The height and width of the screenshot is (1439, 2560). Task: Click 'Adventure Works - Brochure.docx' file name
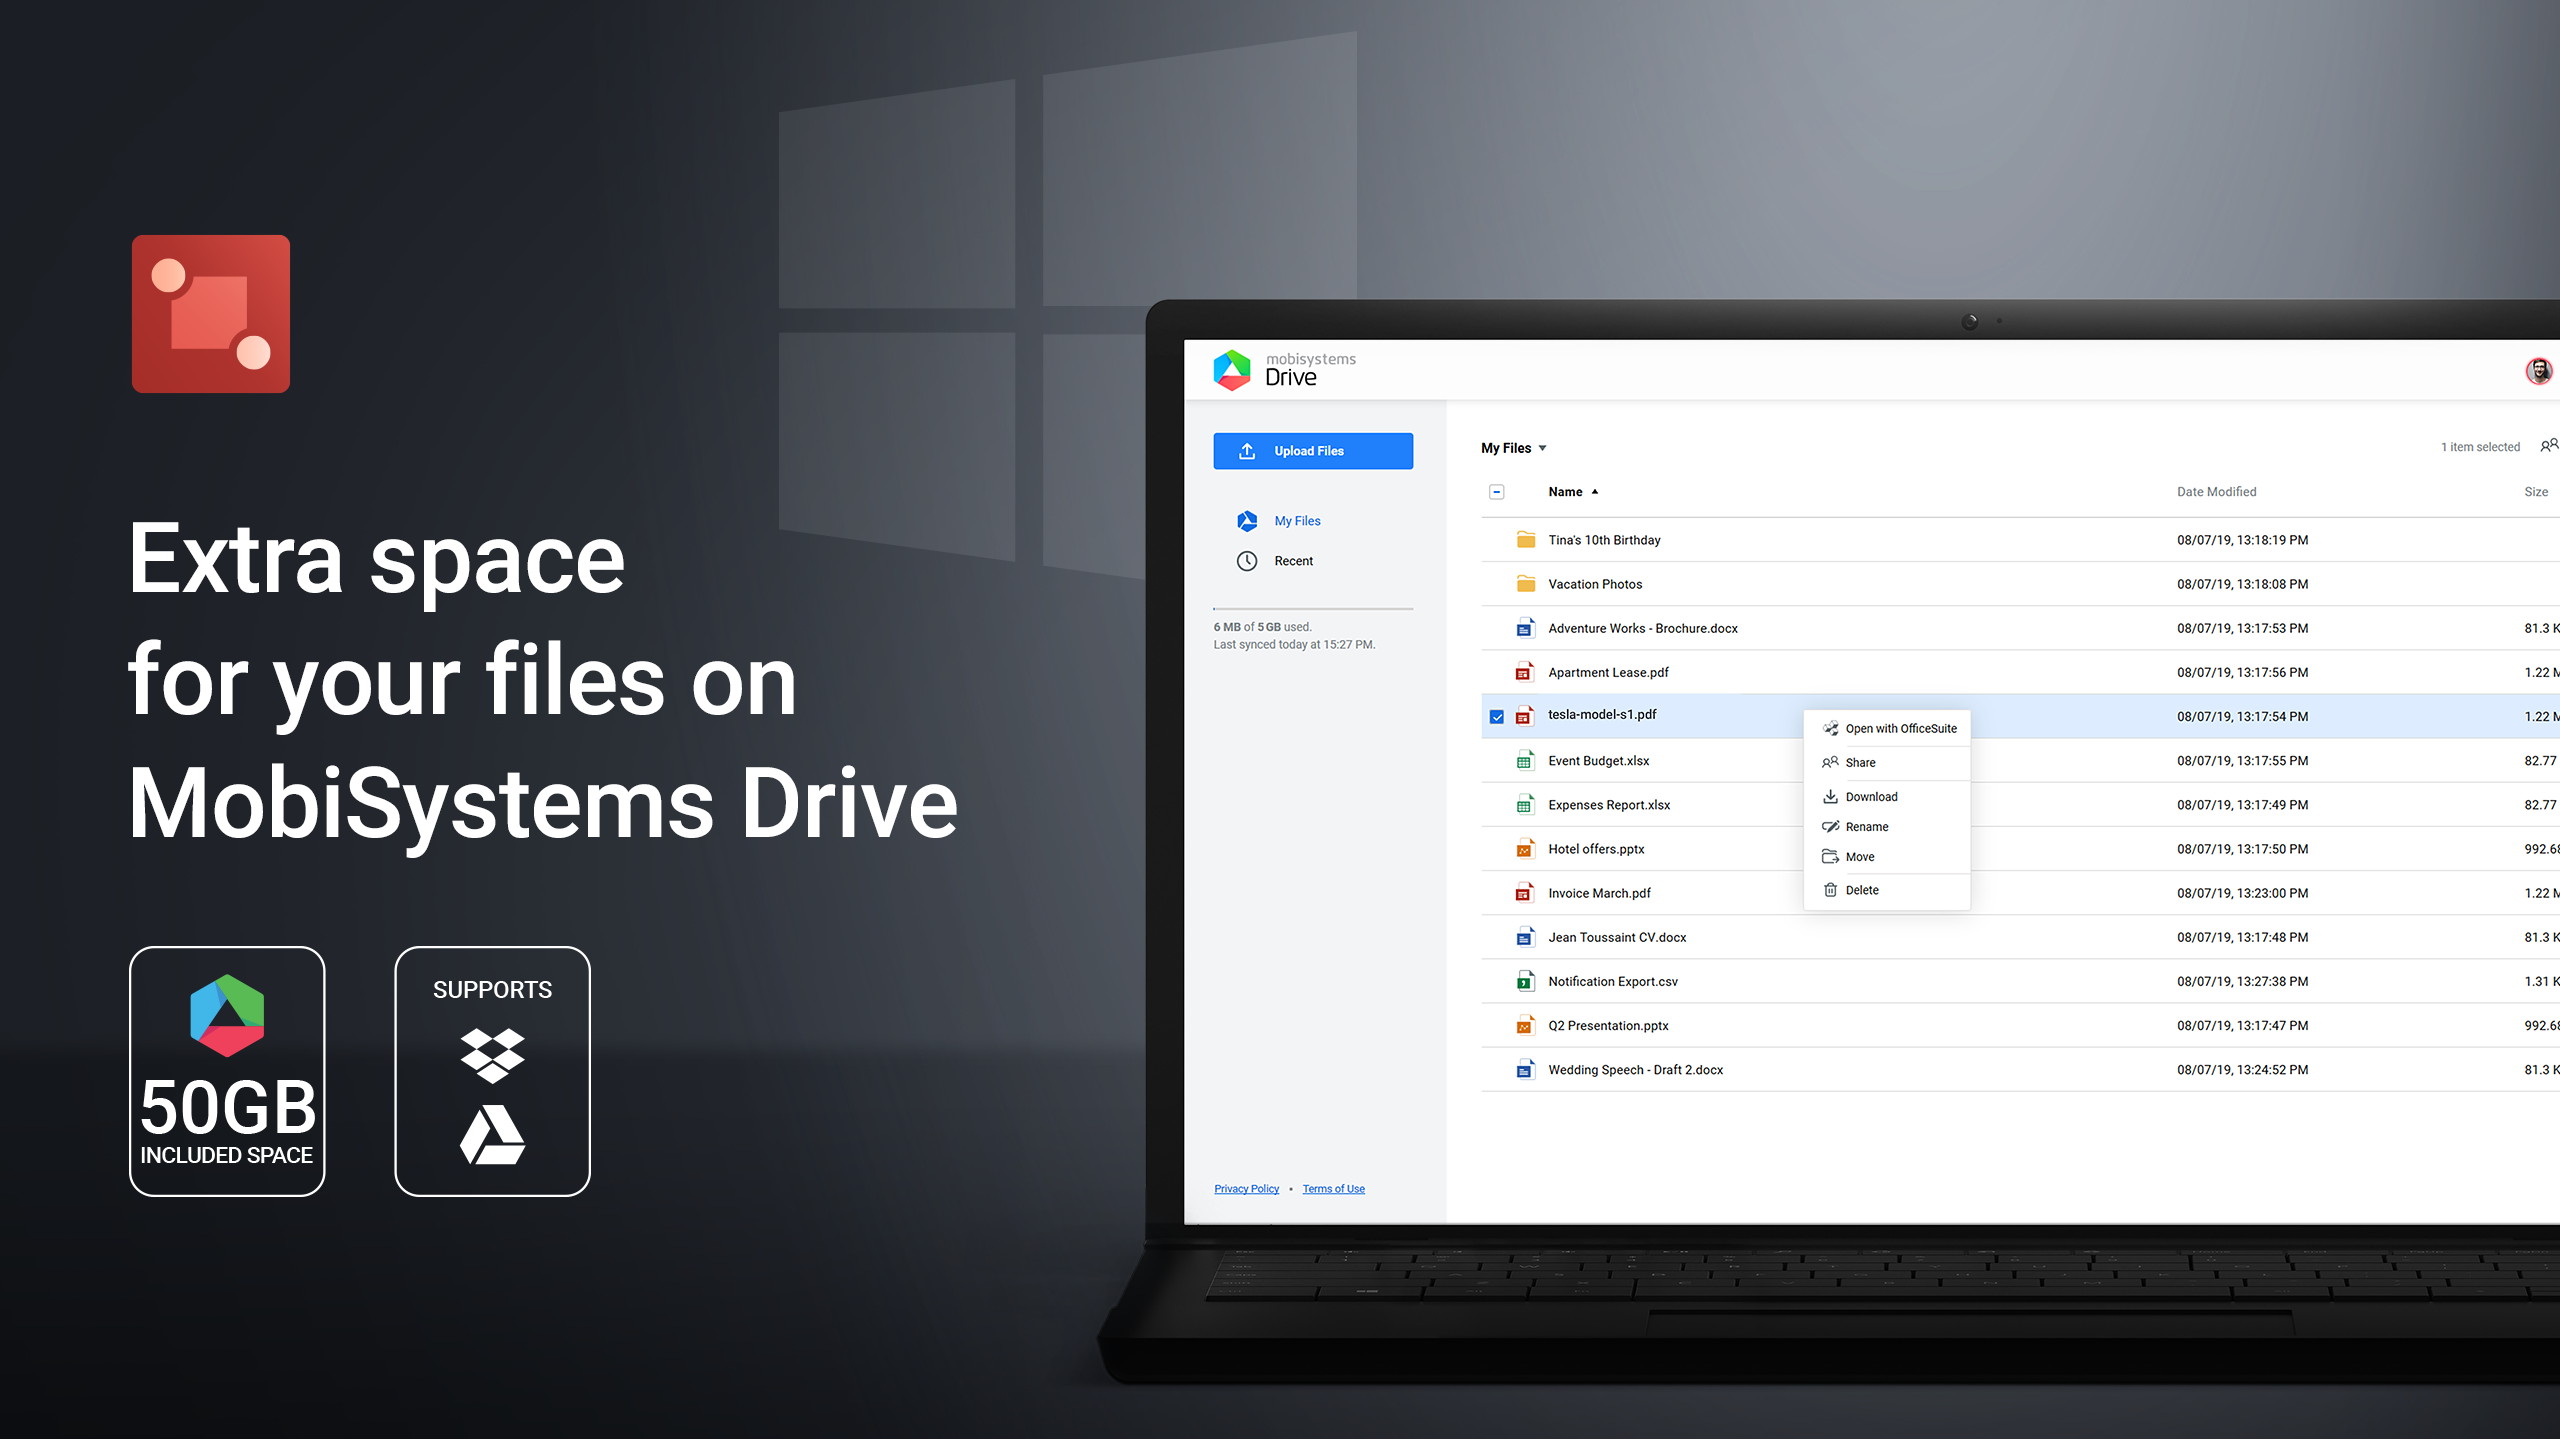pos(1643,628)
